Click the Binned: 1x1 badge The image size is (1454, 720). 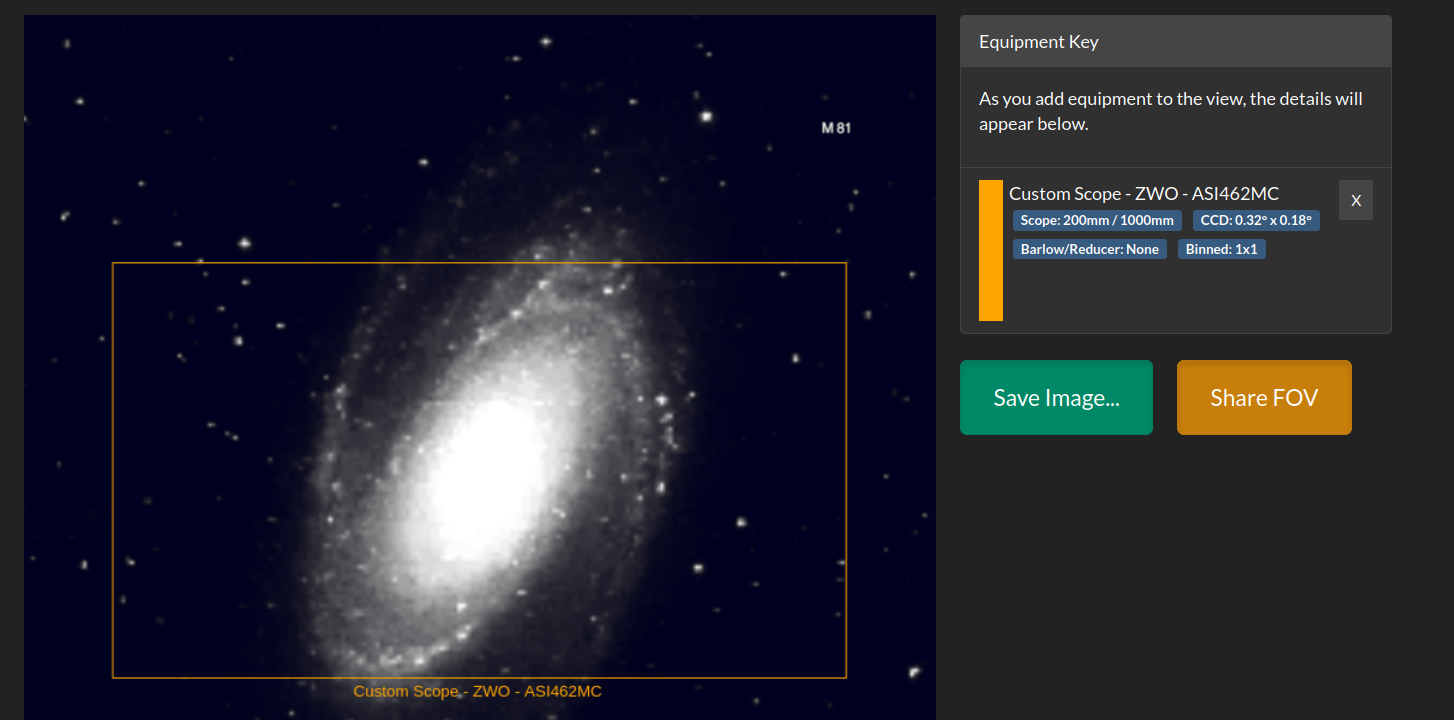click(1222, 249)
